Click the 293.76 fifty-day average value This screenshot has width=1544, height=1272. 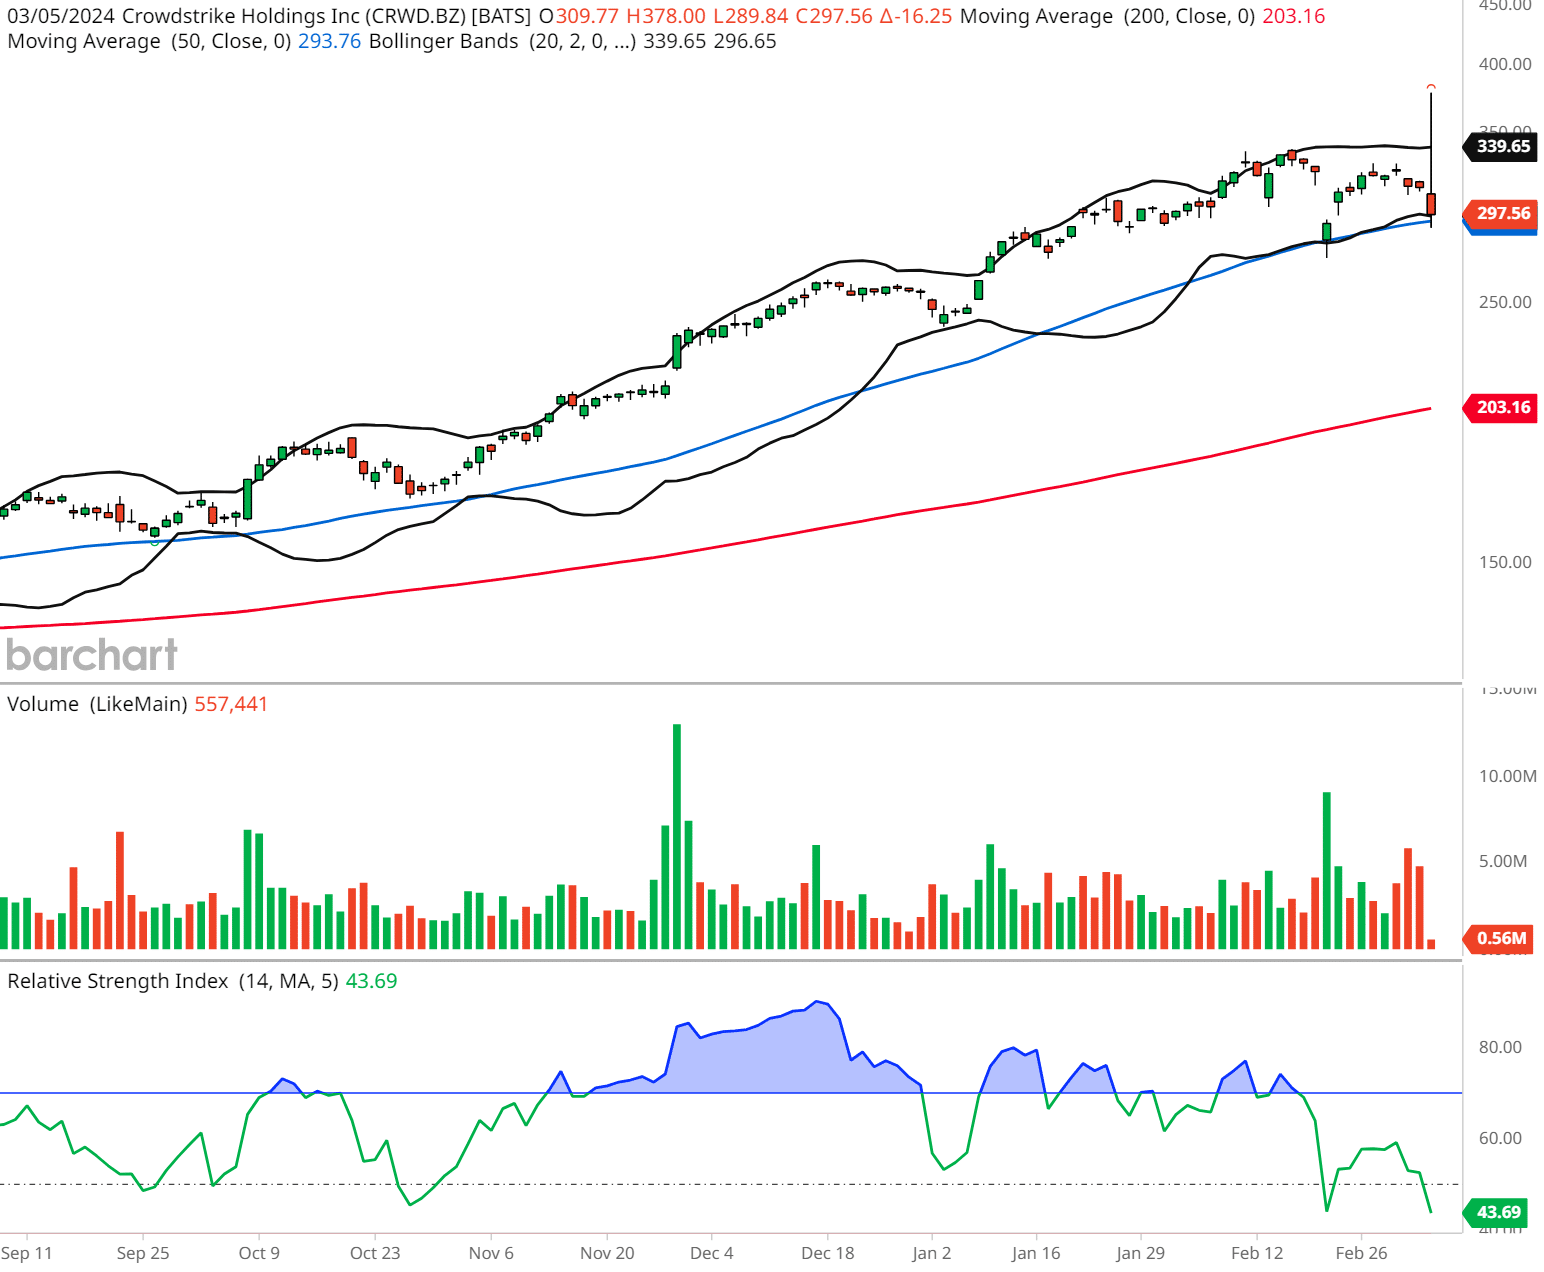(x=330, y=41)
